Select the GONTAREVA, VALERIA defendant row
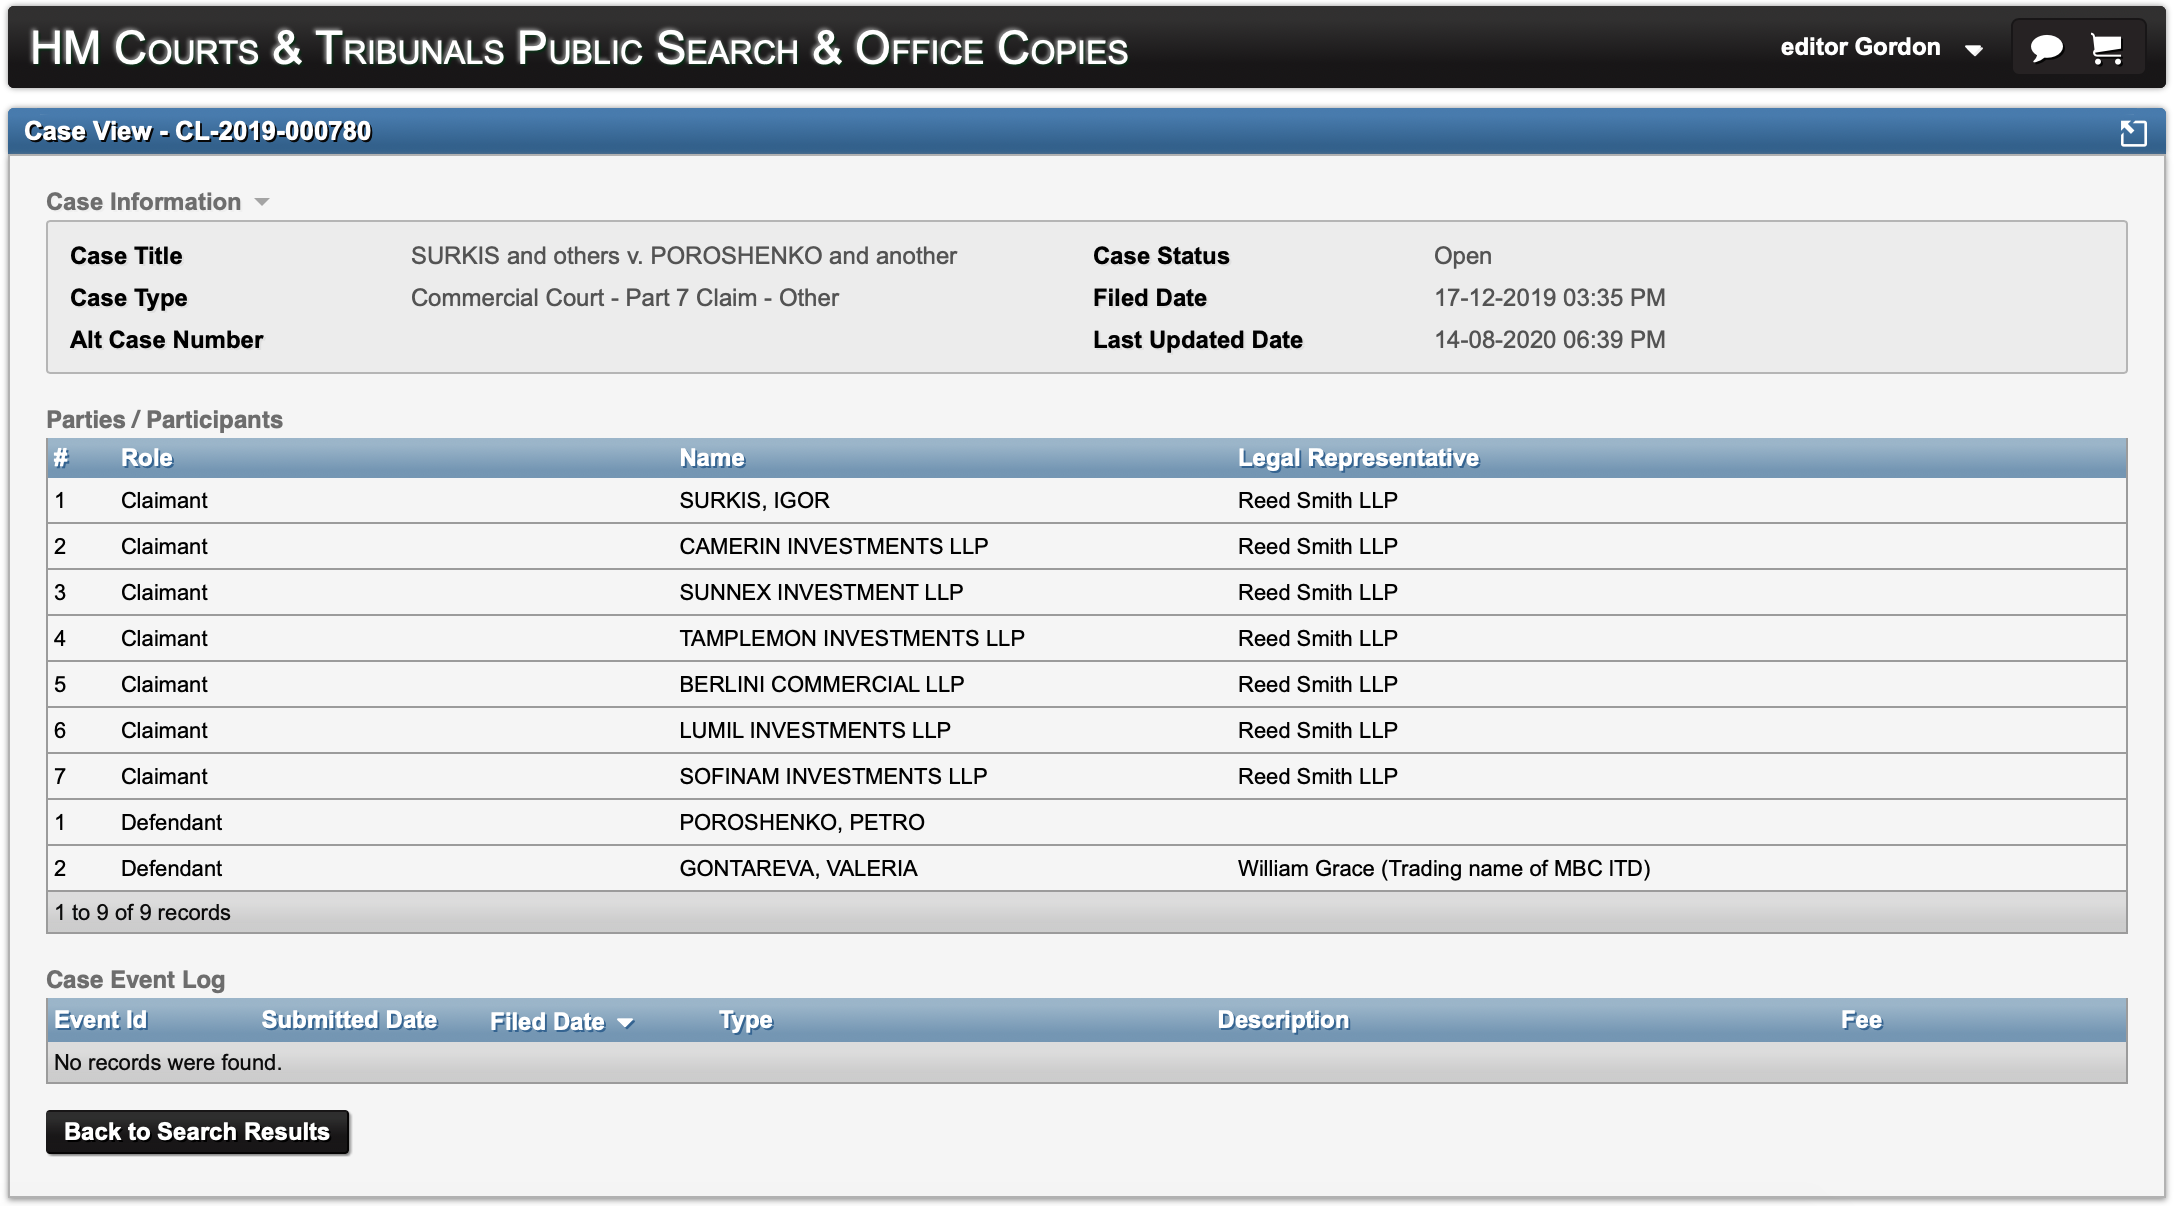 point(798,868)
